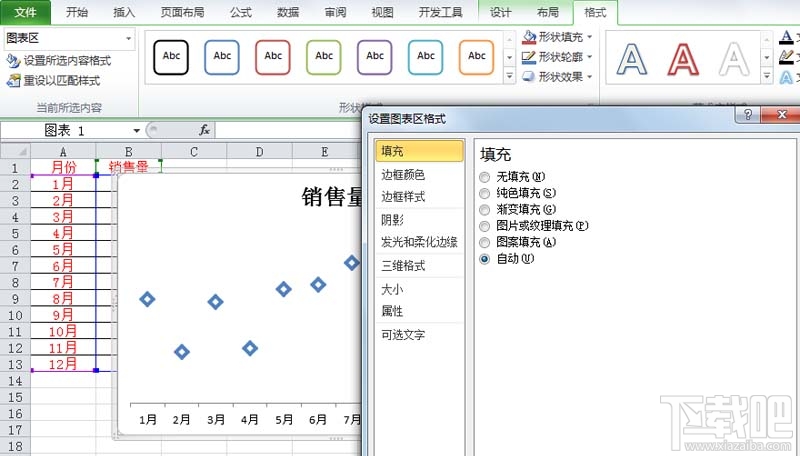Select the orange outlined Abc shape style
The width and height of the screenshot is (800, 456).
pos(477,57)
